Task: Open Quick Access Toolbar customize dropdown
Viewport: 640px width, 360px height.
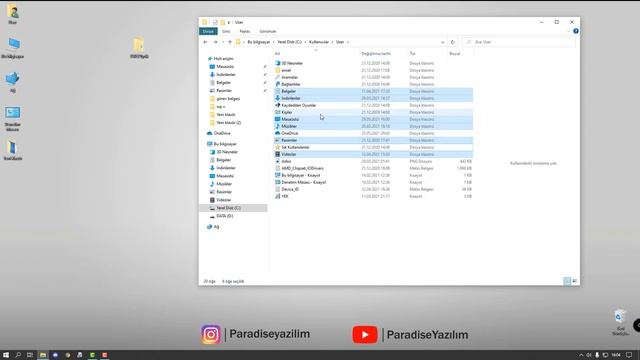Action: pyautogui.click(x=229, y=22)
